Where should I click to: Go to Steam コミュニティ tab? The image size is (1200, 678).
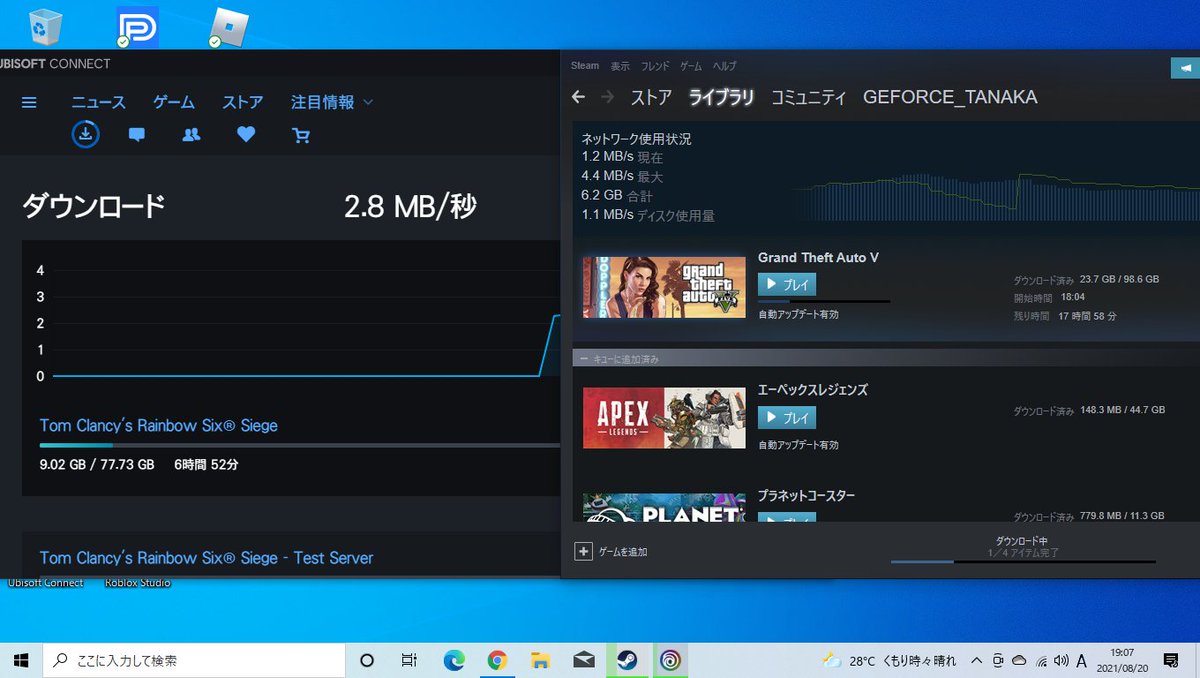pyautogui.click(x=808, y=97)
